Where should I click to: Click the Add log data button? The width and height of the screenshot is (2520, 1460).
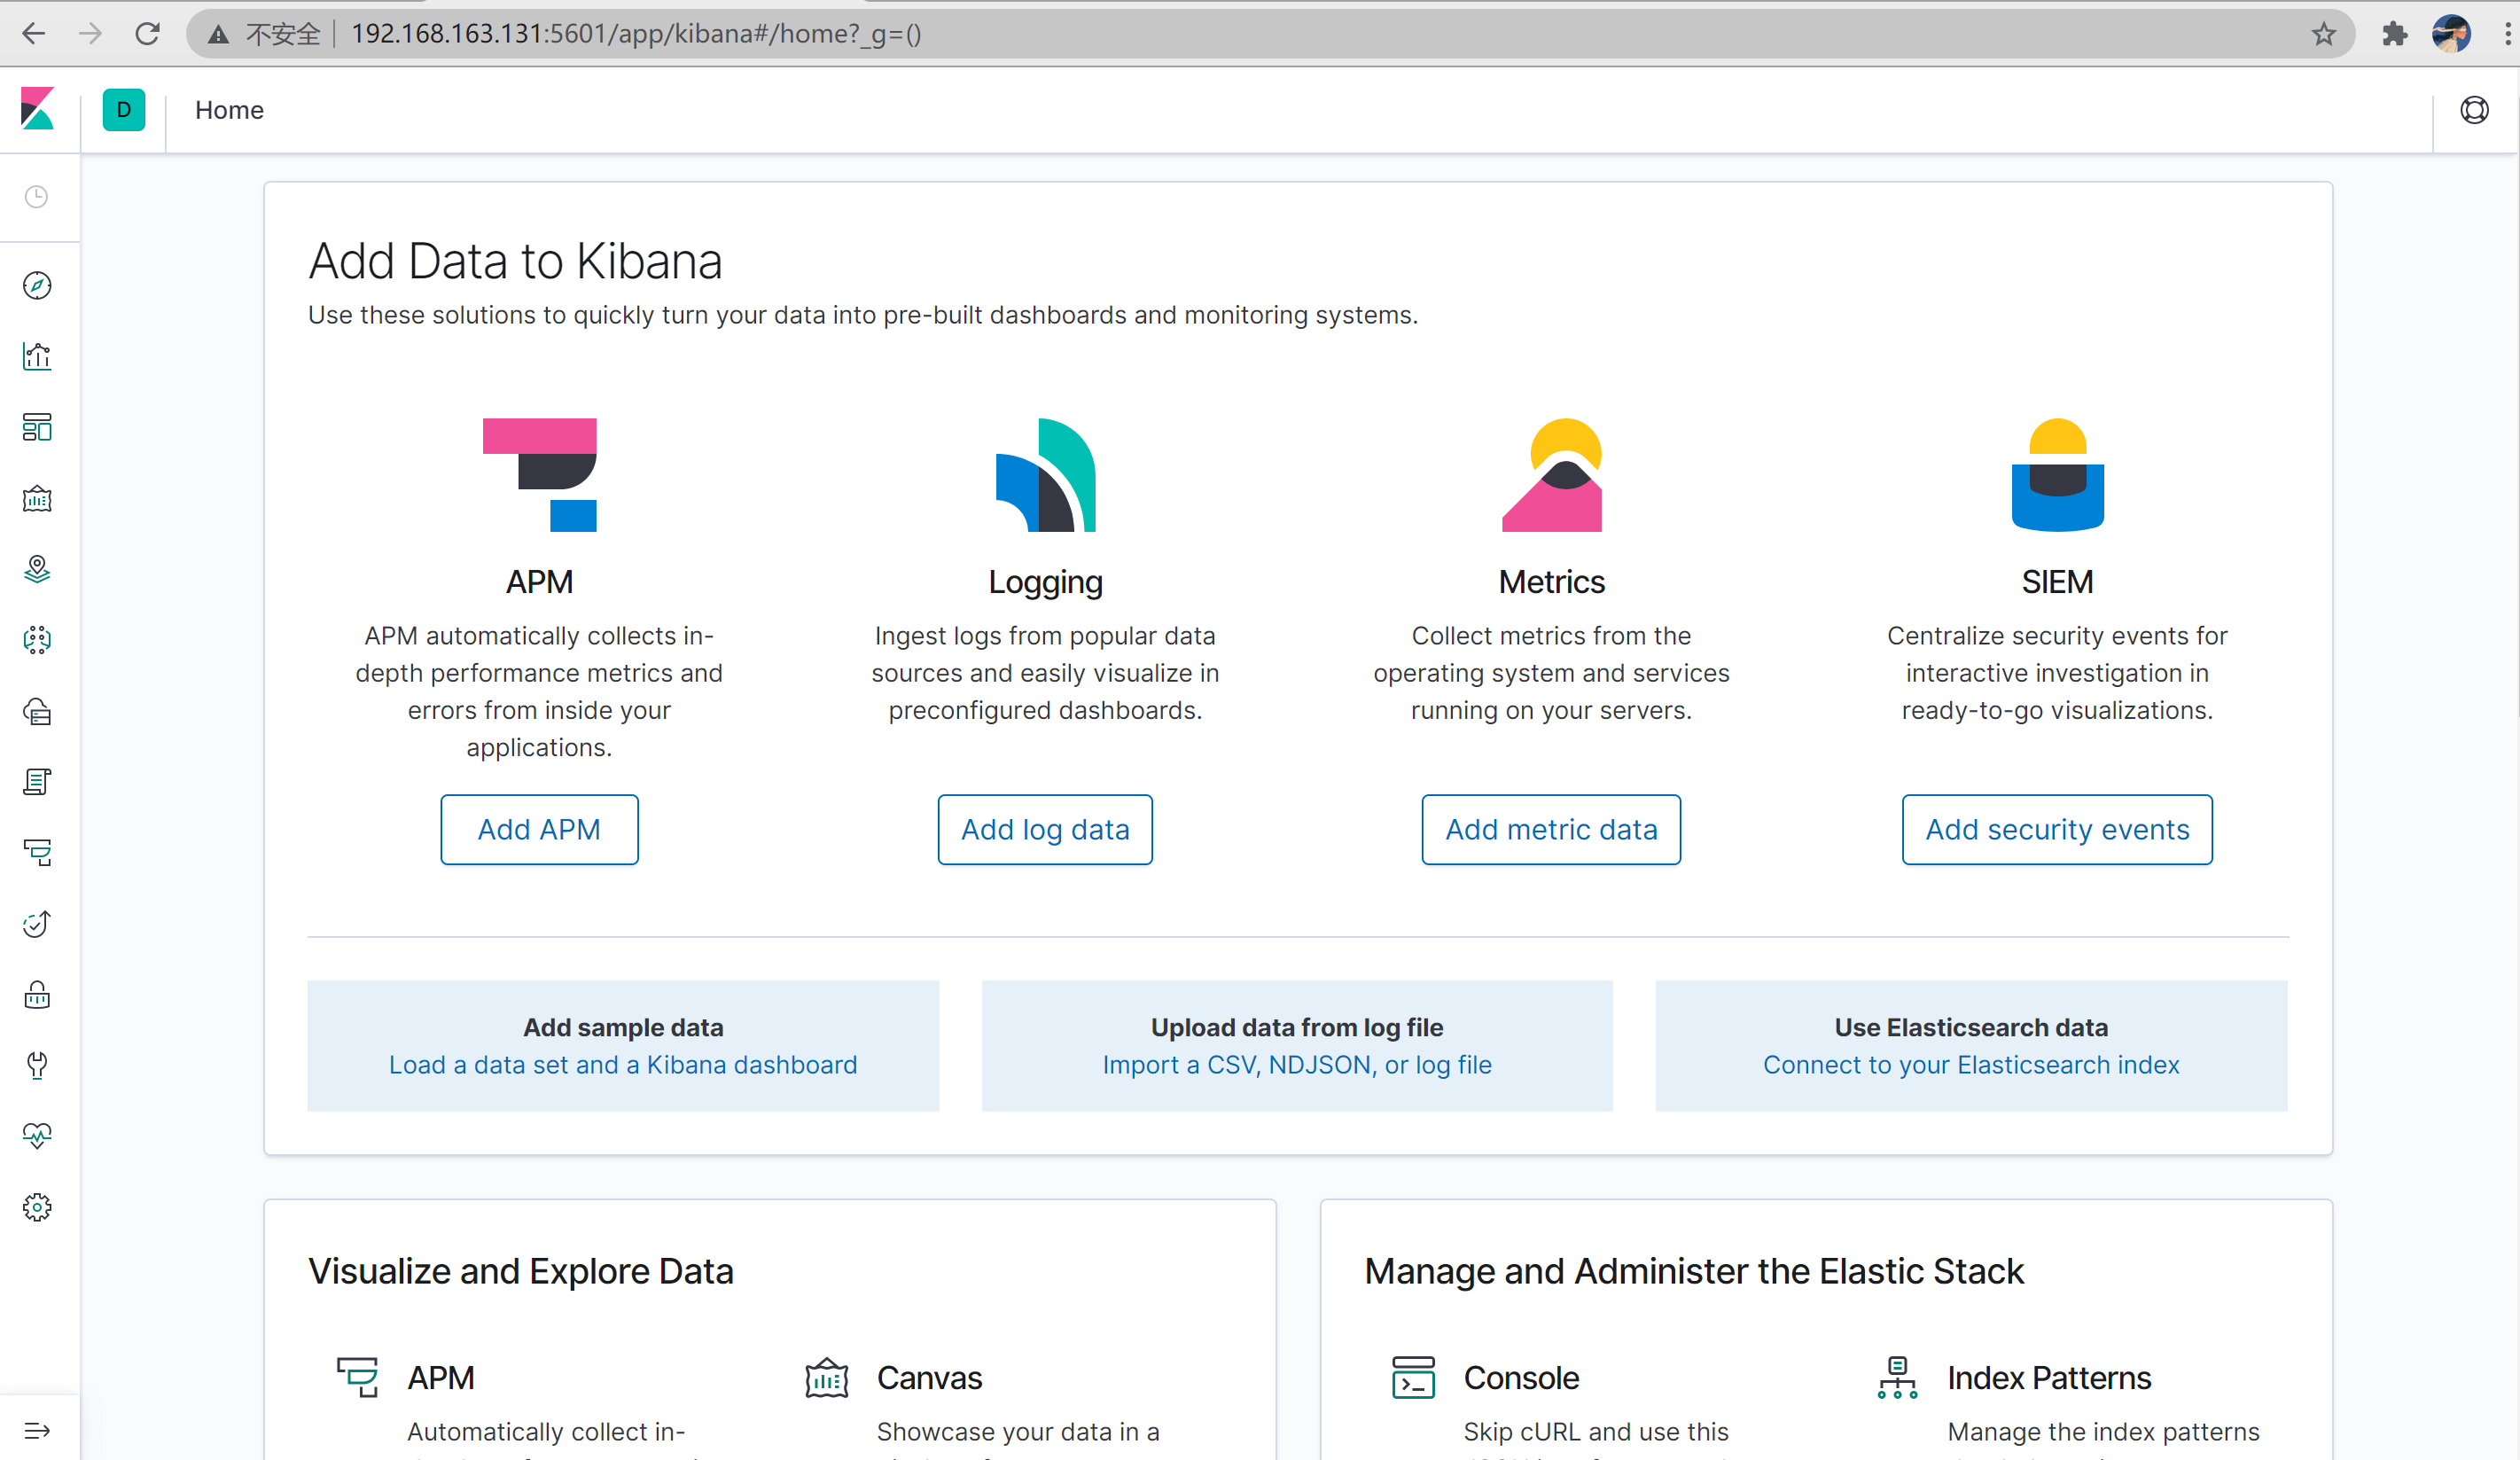pos(1045,830)
